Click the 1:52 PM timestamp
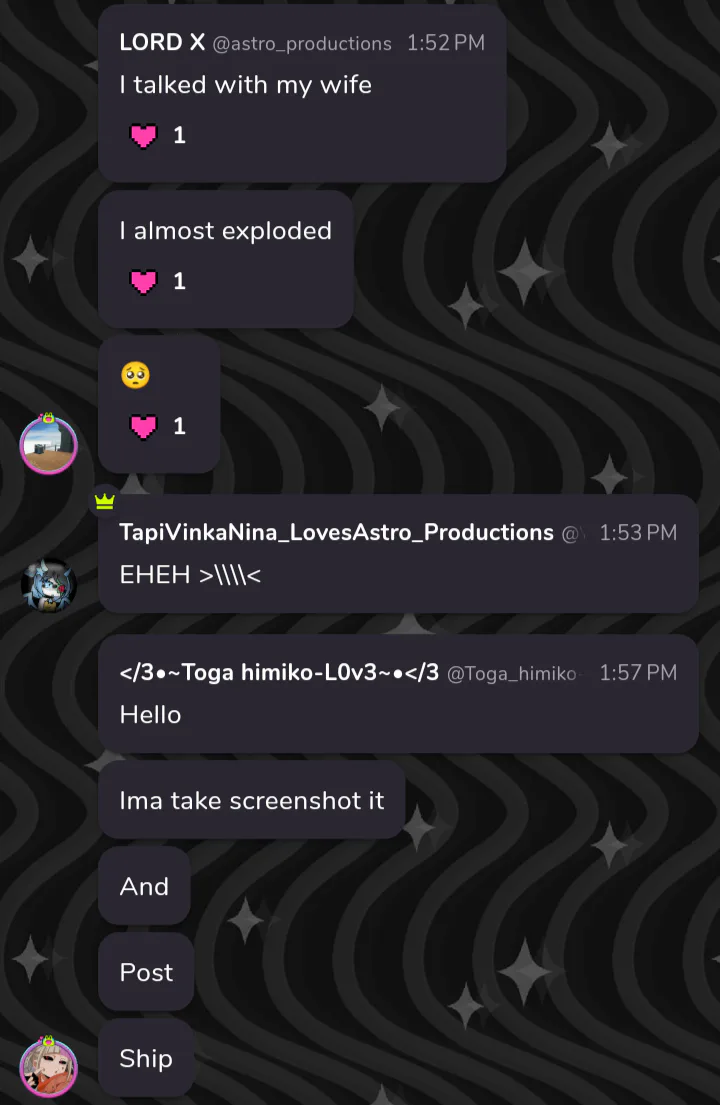 click(x=445, y=43)
